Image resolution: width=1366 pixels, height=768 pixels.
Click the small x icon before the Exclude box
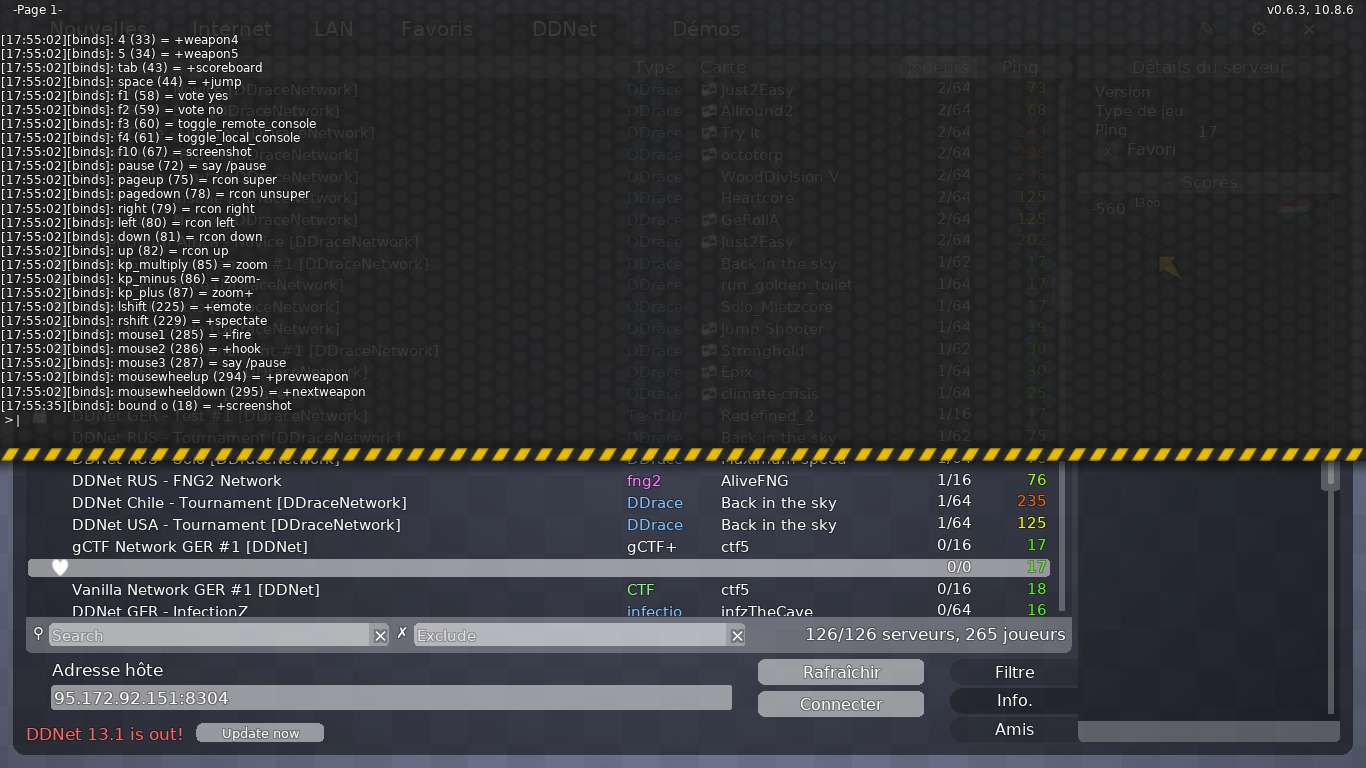coord(401,632)
